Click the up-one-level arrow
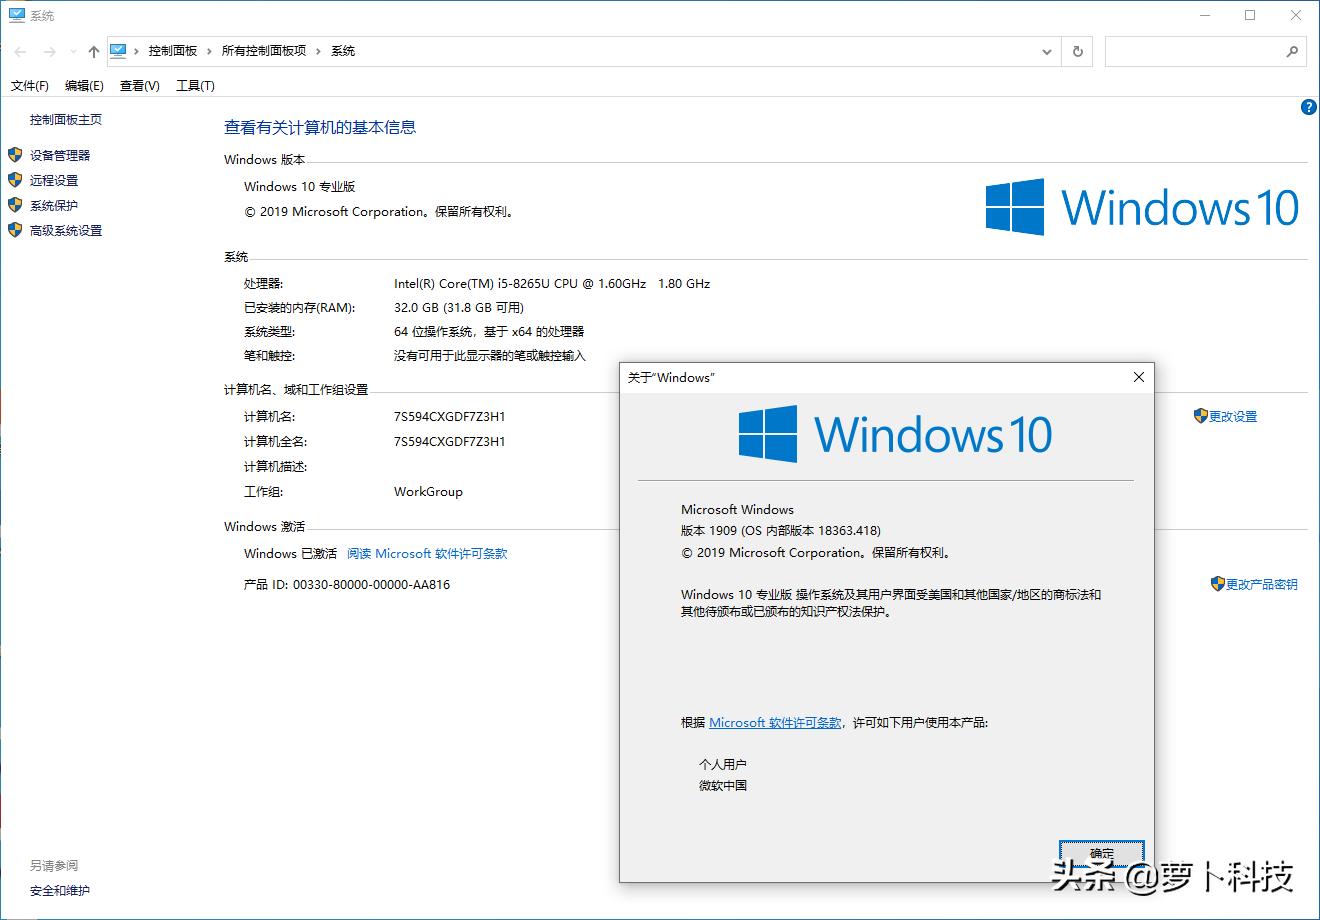The image size is (1320, 920). coord(93,51)
